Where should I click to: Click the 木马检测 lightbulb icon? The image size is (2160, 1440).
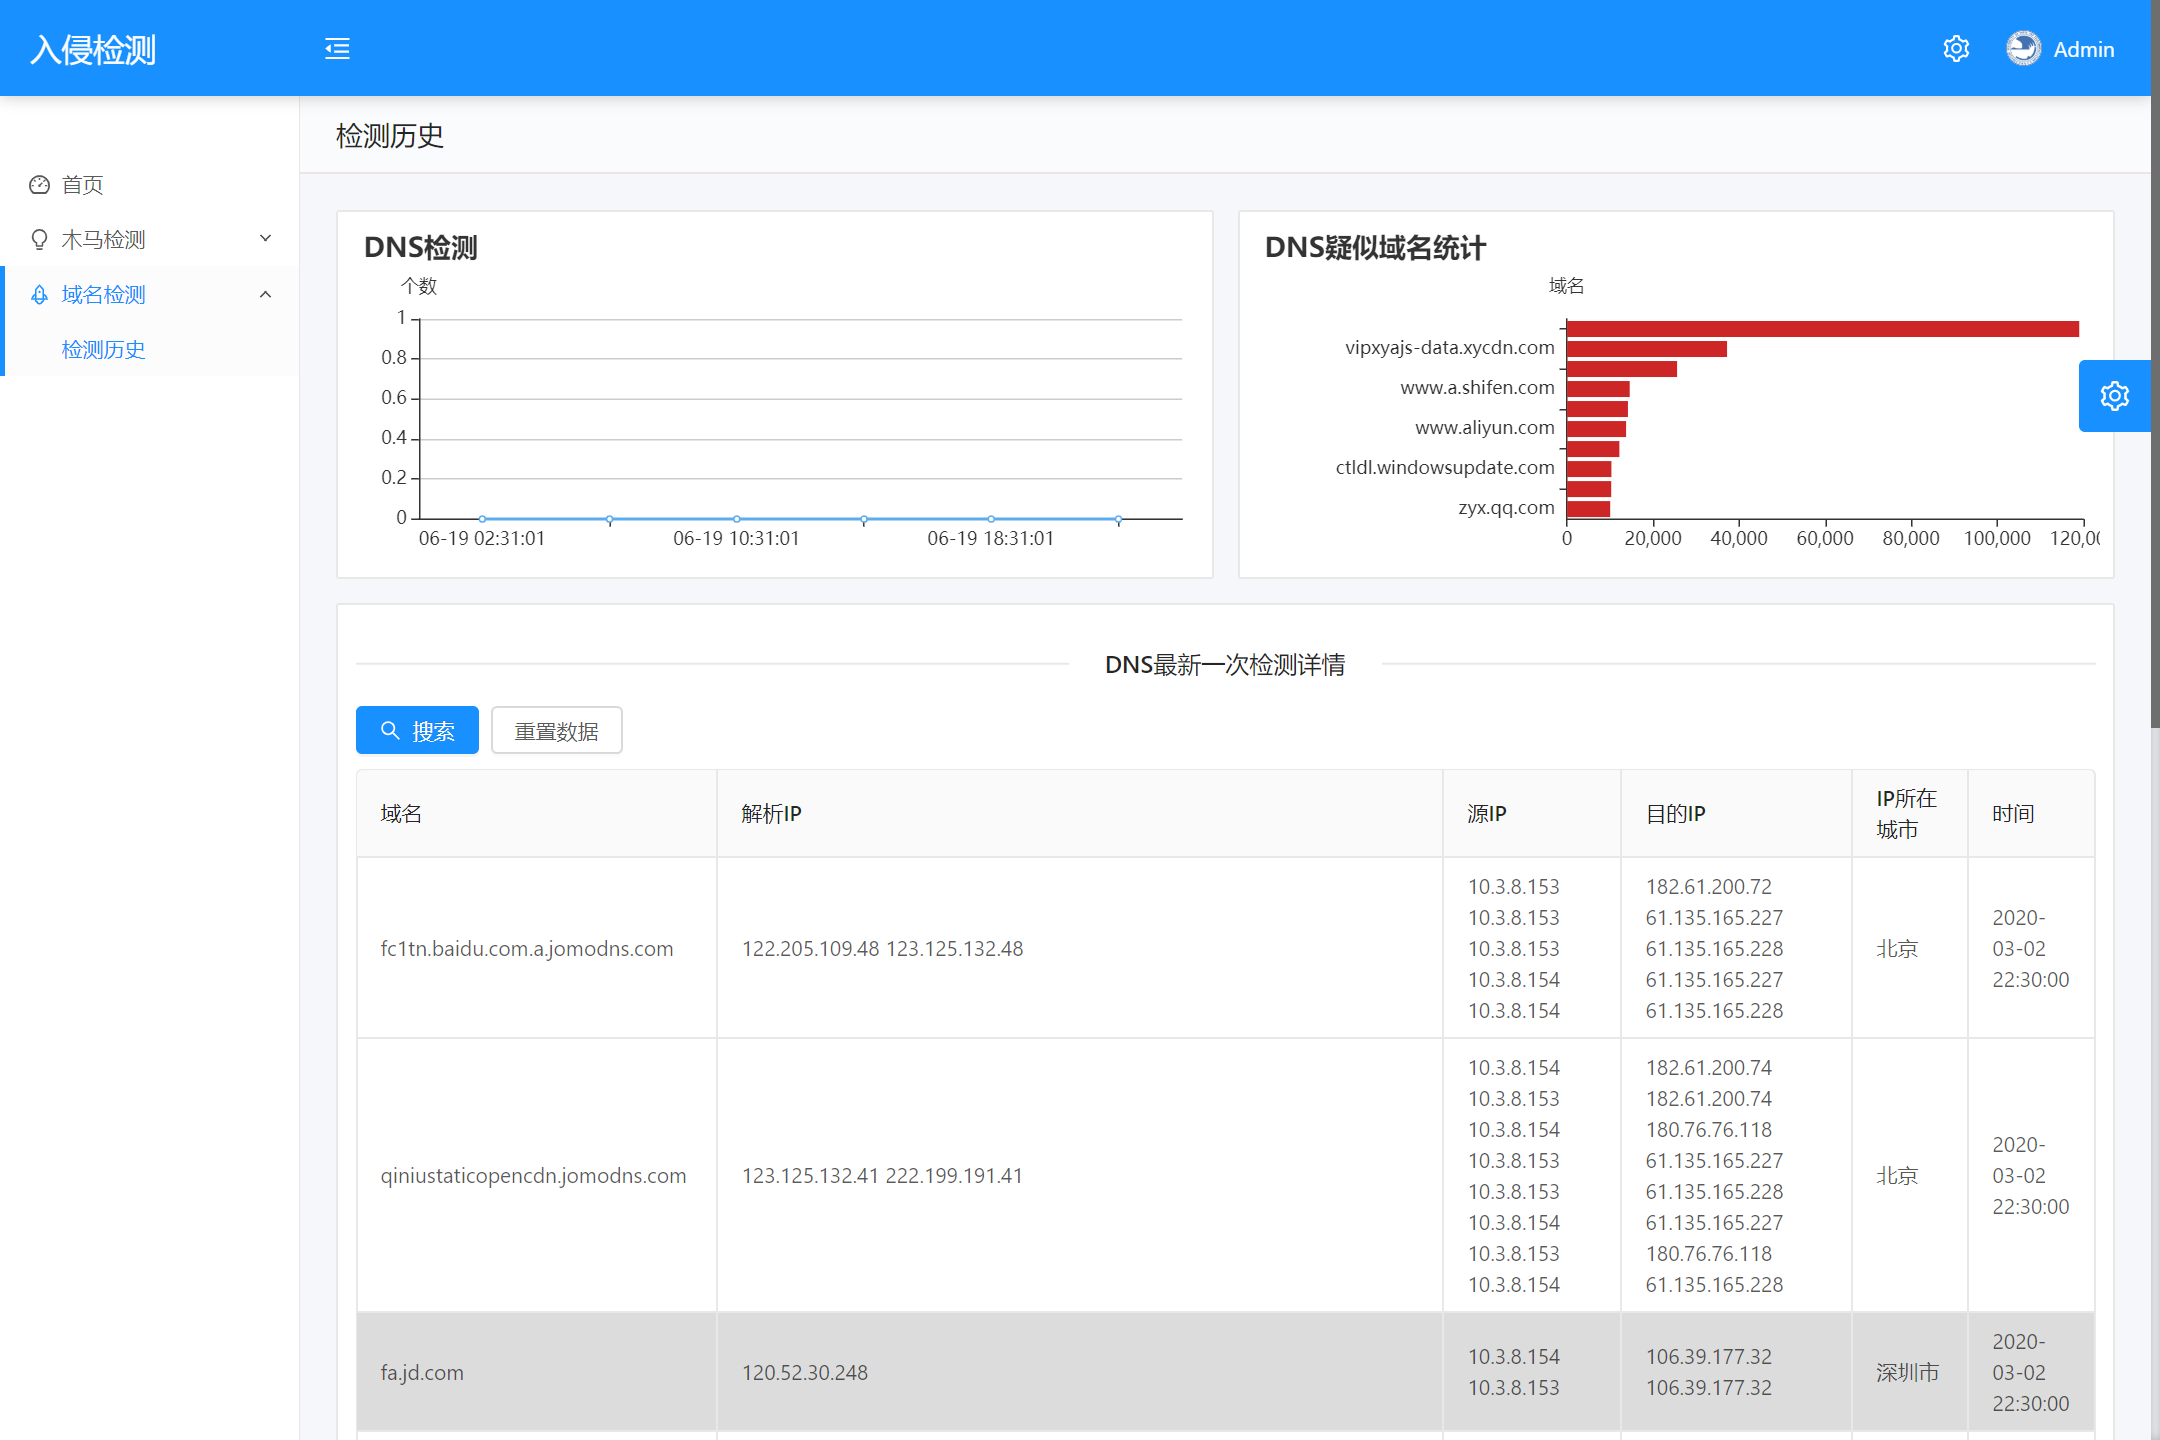[x=40, y=240]
